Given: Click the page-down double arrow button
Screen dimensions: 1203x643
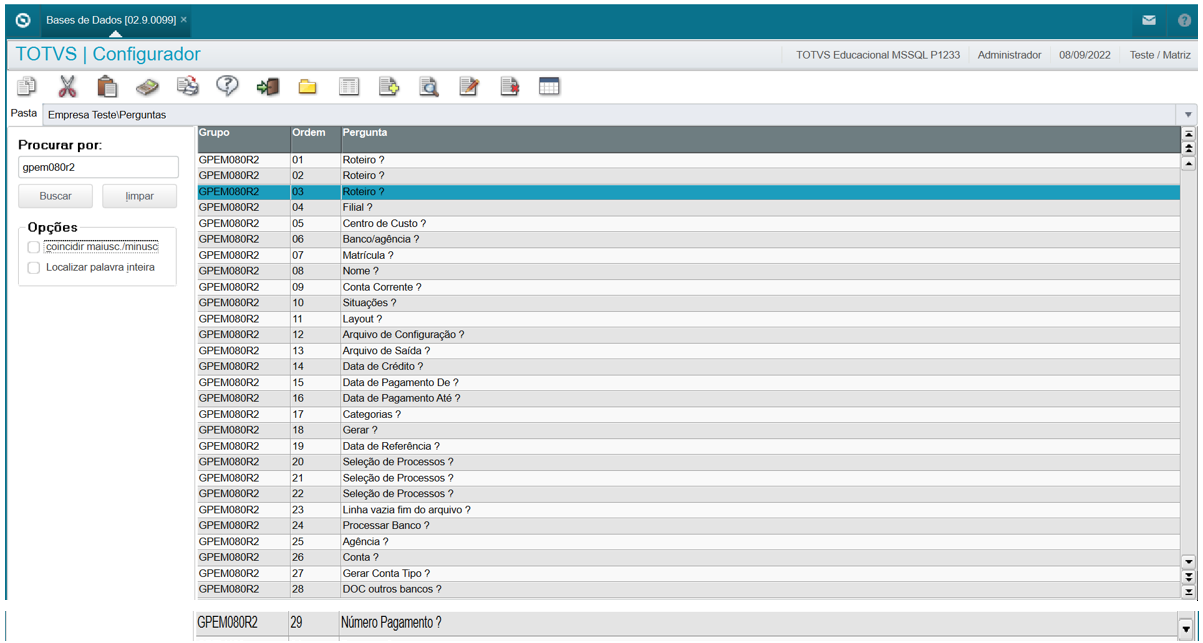Looking at the screenshot, I should point(1189,577).
